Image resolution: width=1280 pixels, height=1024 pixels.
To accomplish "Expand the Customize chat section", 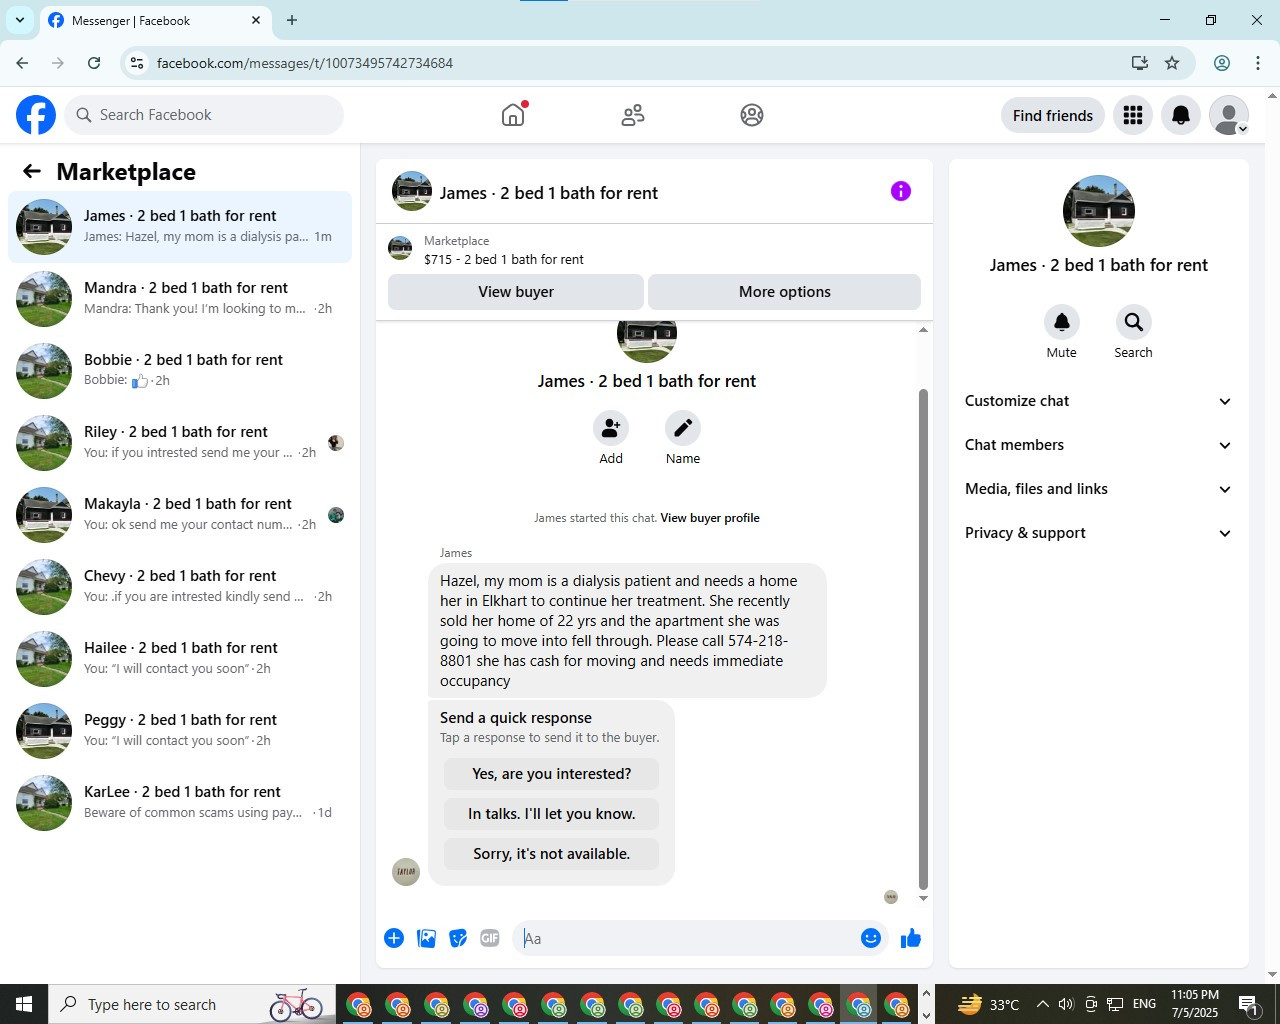I will point(1098,401).
